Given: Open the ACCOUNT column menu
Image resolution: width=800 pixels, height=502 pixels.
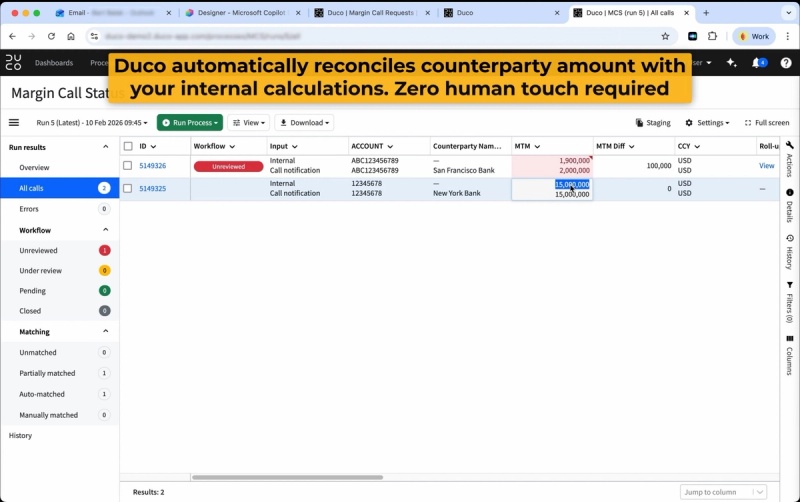Looking at the screenshot, I should pos(390,146).
